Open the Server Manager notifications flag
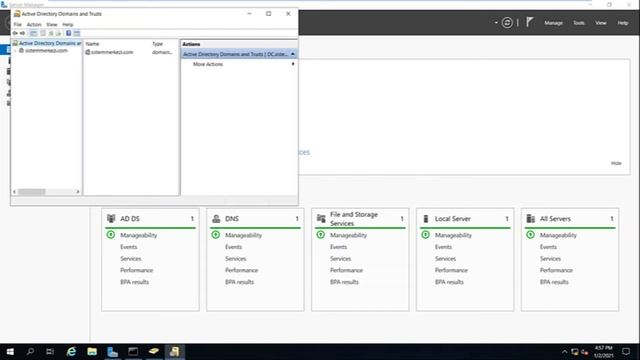 pos(529,22)
